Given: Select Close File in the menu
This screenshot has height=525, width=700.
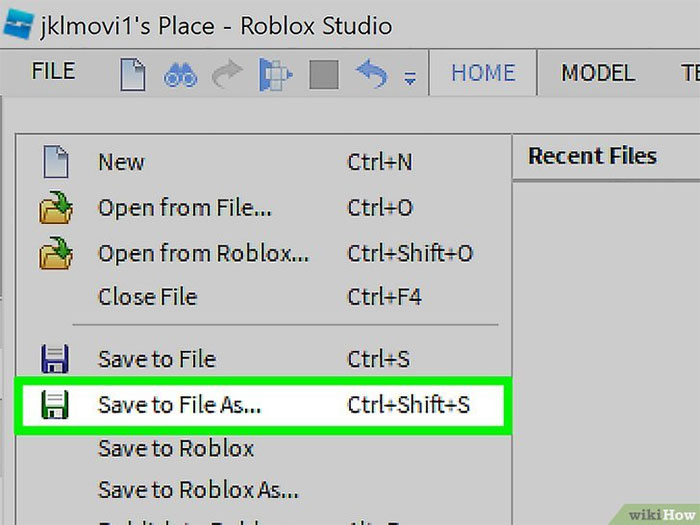Looking at the screenshot, I should tap(147, 297).
